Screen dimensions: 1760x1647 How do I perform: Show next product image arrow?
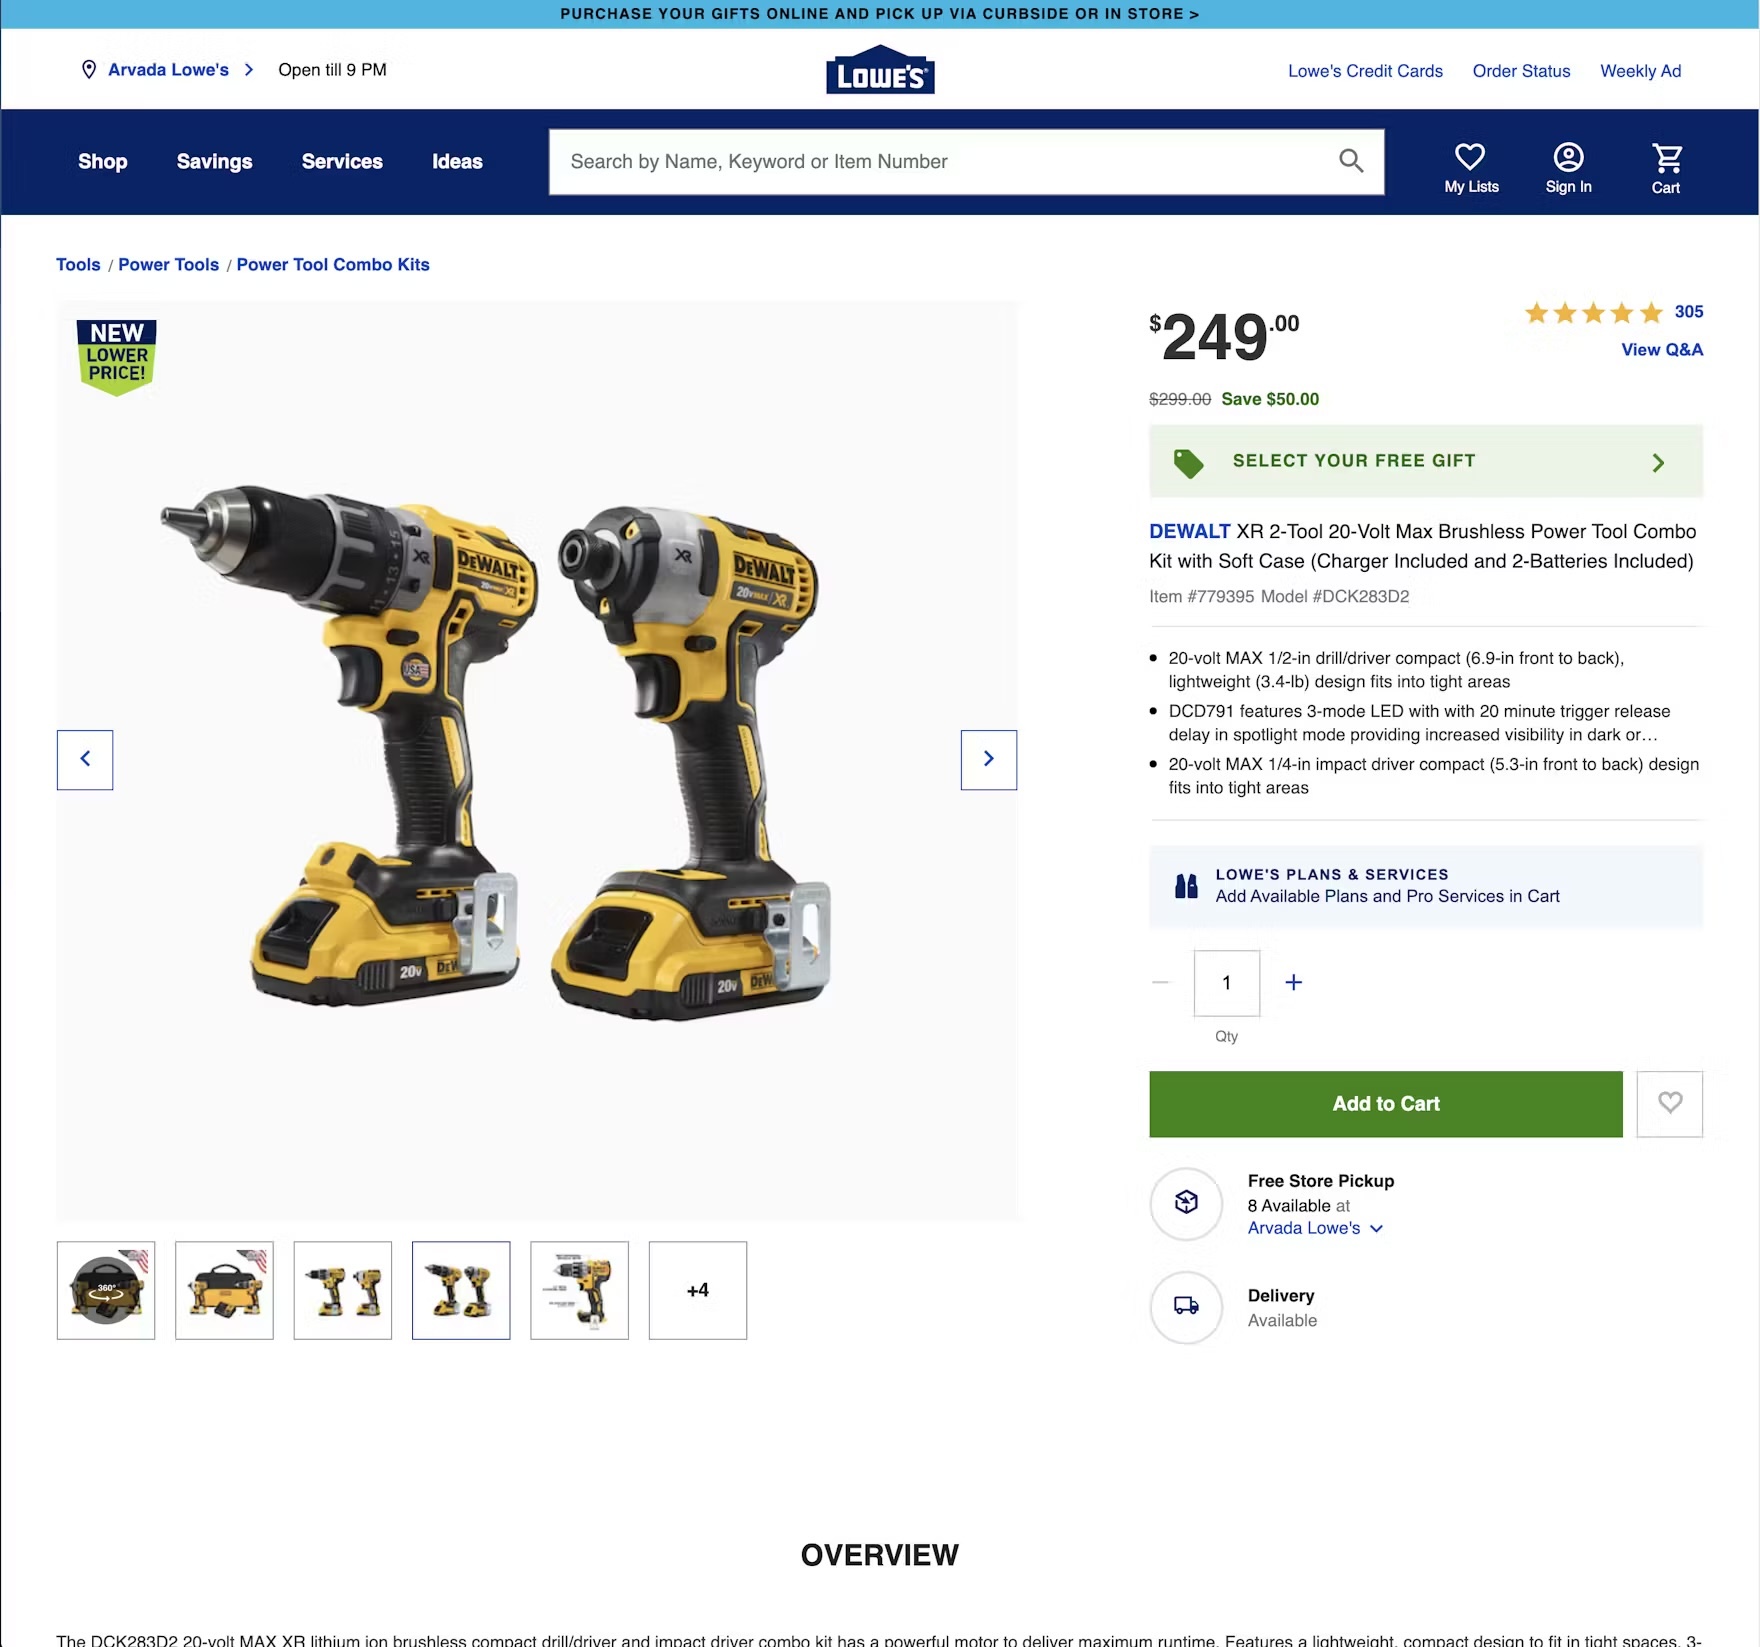pos(989,760)
